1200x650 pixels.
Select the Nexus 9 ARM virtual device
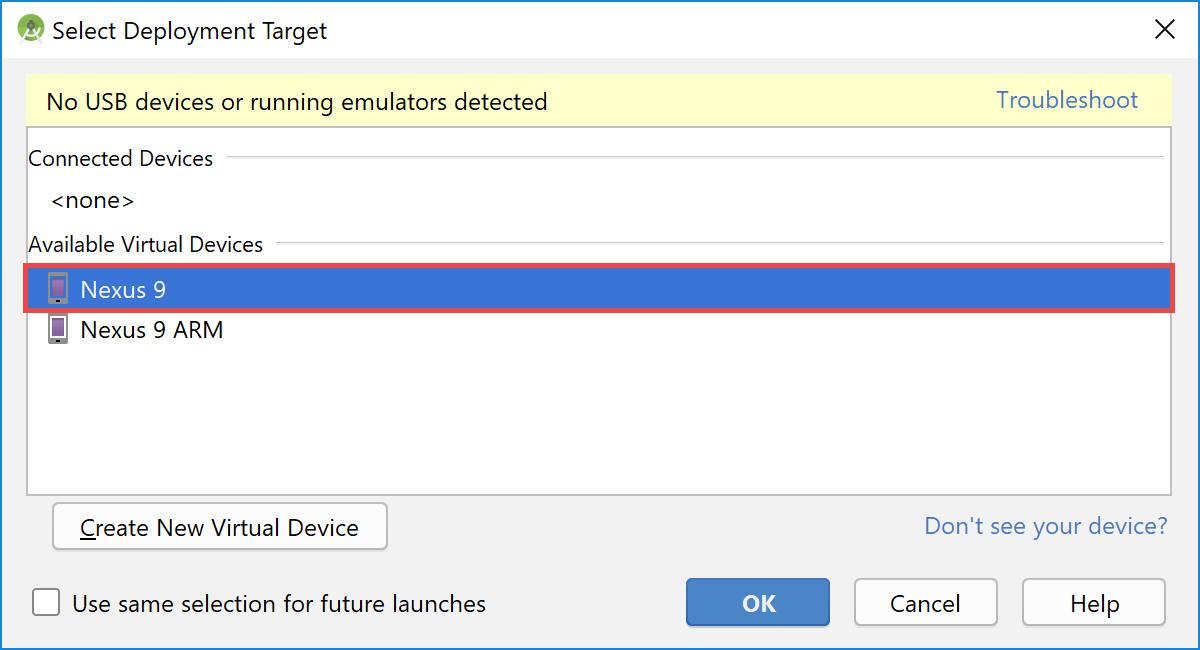click(x=599, y=329)
